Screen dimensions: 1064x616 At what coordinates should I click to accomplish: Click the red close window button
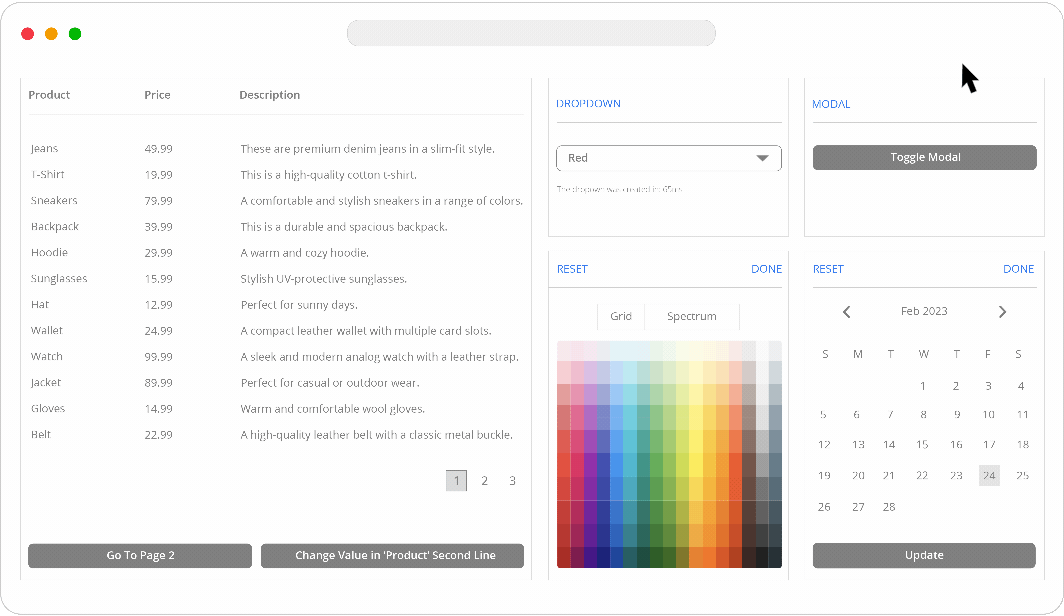[x=28, y=34]
